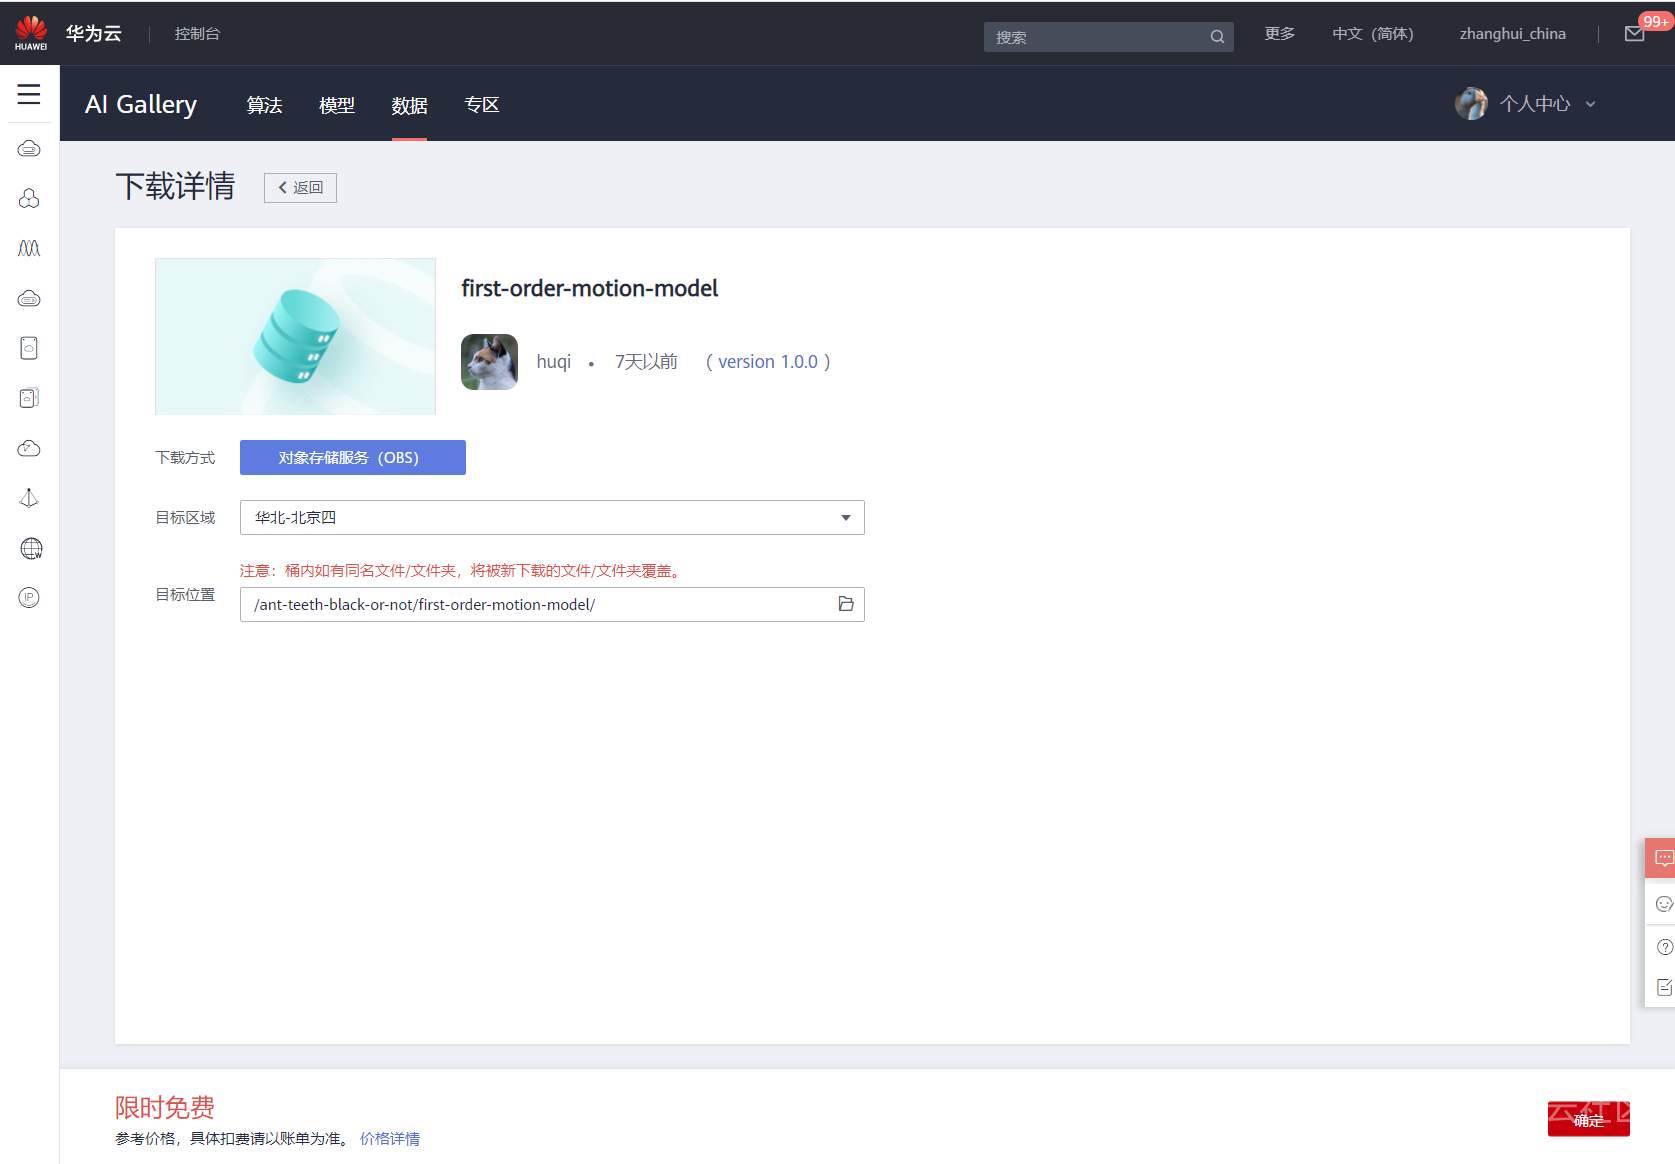This screenshot has height=1164, width=1675.
Task: Click the author name huqi
Action: click(x=554, y=362)
